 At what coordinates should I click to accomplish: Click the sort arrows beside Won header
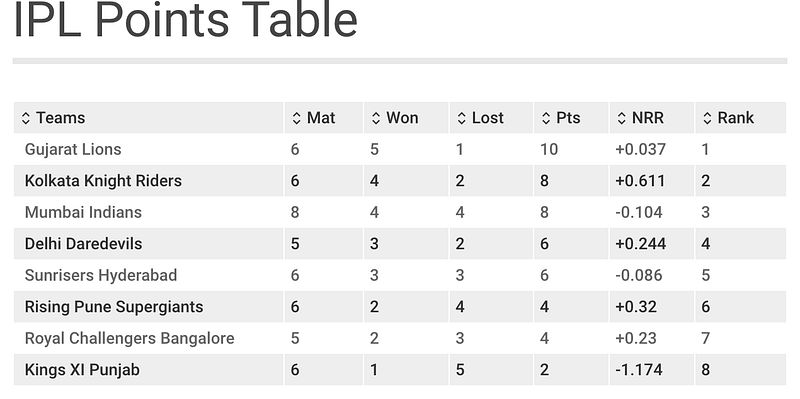point(376,118)
